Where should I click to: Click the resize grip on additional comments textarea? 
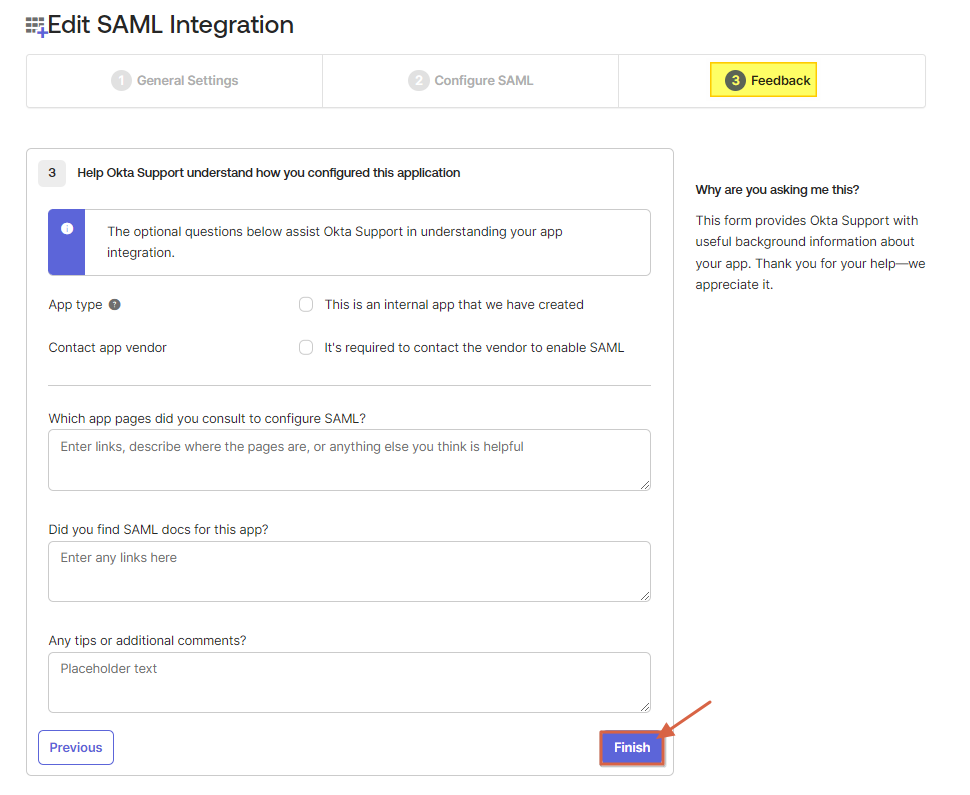point(645,707)
